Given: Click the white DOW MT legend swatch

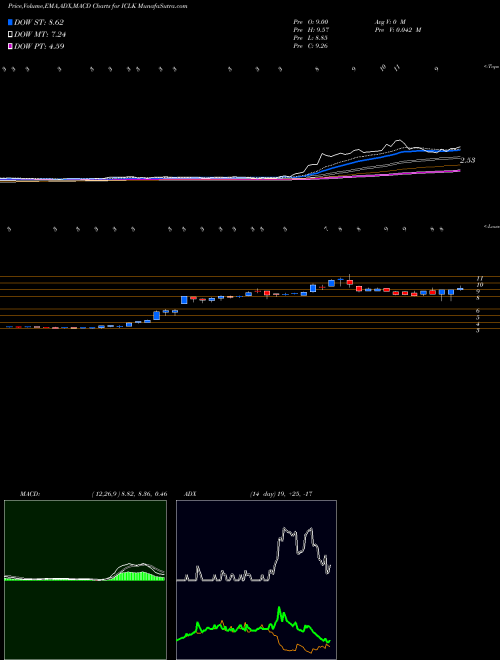Looking at the screenshot, I should (10, 35).
